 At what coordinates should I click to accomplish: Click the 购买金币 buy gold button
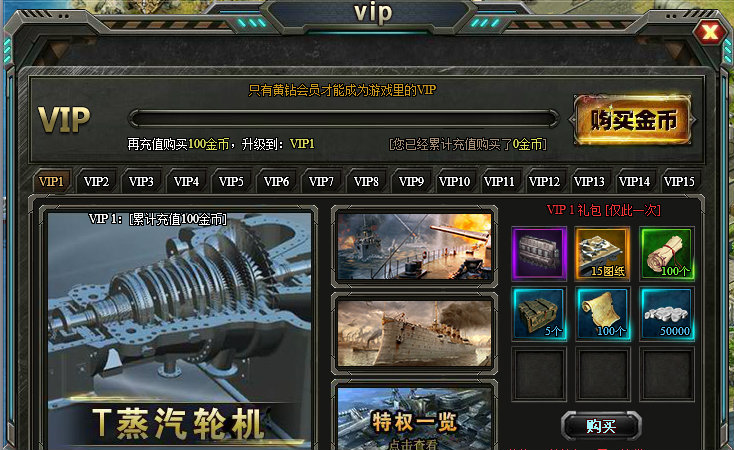click(x=633, y=120)
